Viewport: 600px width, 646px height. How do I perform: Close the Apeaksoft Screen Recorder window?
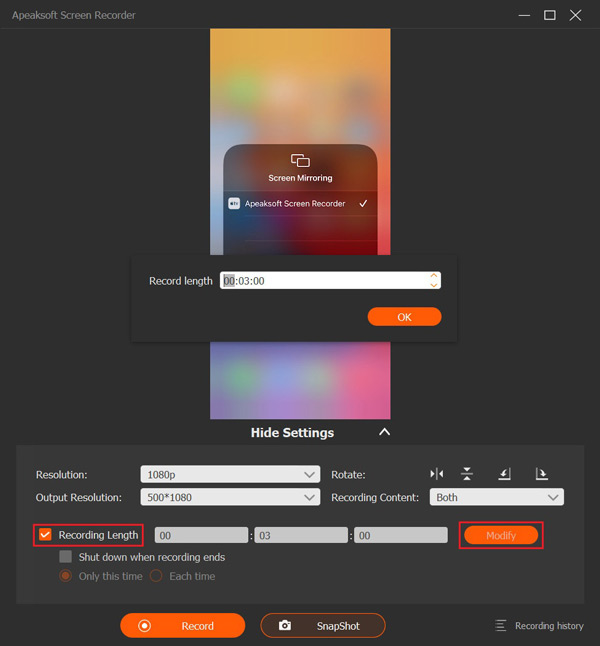coord(575,15)
